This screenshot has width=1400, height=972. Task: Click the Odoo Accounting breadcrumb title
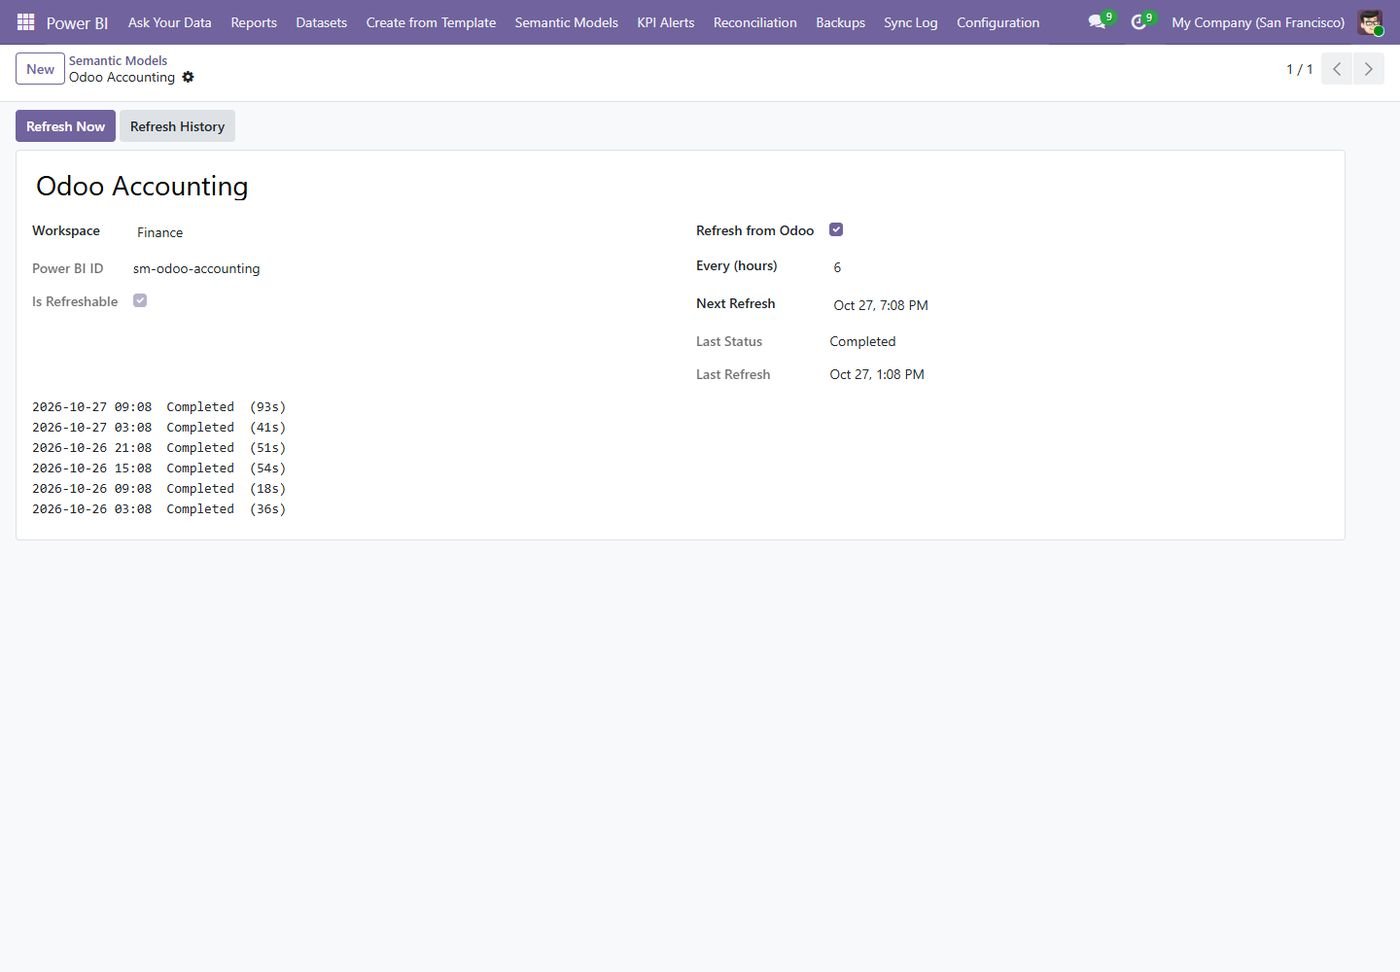click(x=122, y=77)
